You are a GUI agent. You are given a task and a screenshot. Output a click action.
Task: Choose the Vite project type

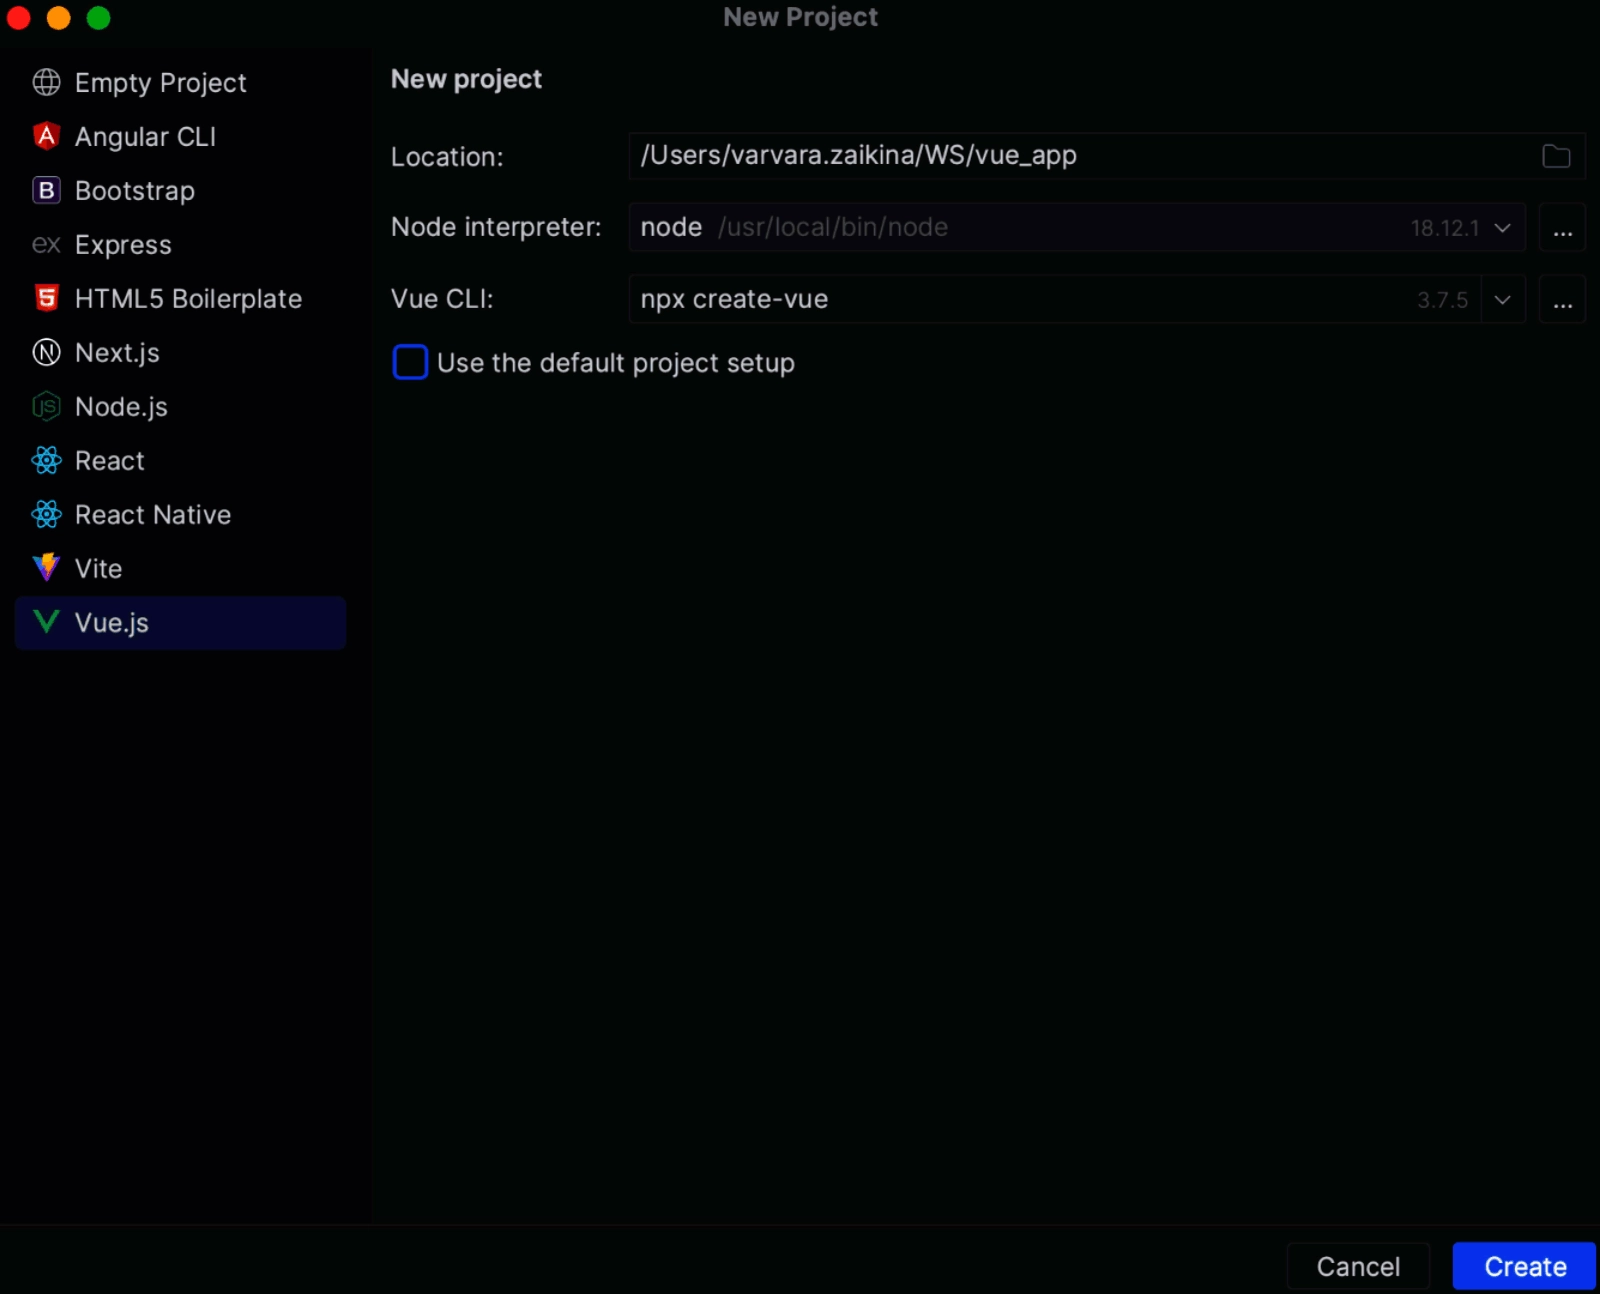click(x=180, y=568)
